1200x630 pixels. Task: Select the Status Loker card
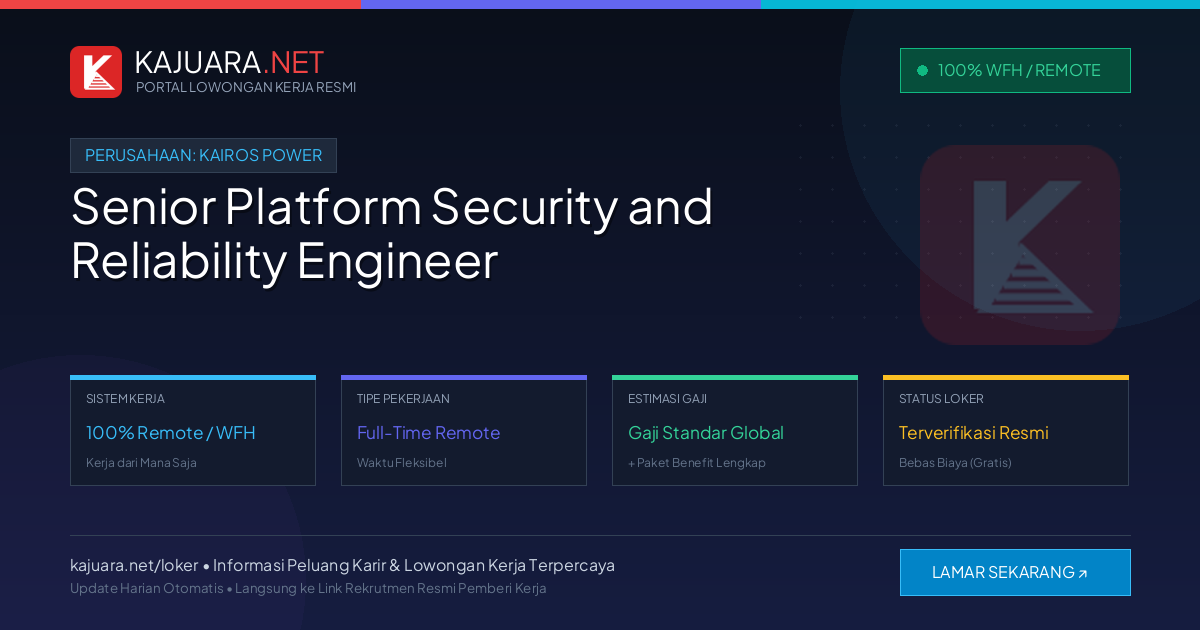point(1006,431)
